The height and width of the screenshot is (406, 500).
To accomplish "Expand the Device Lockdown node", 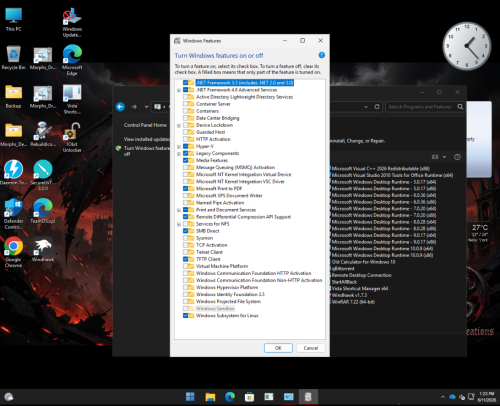I will coord(179,125).
